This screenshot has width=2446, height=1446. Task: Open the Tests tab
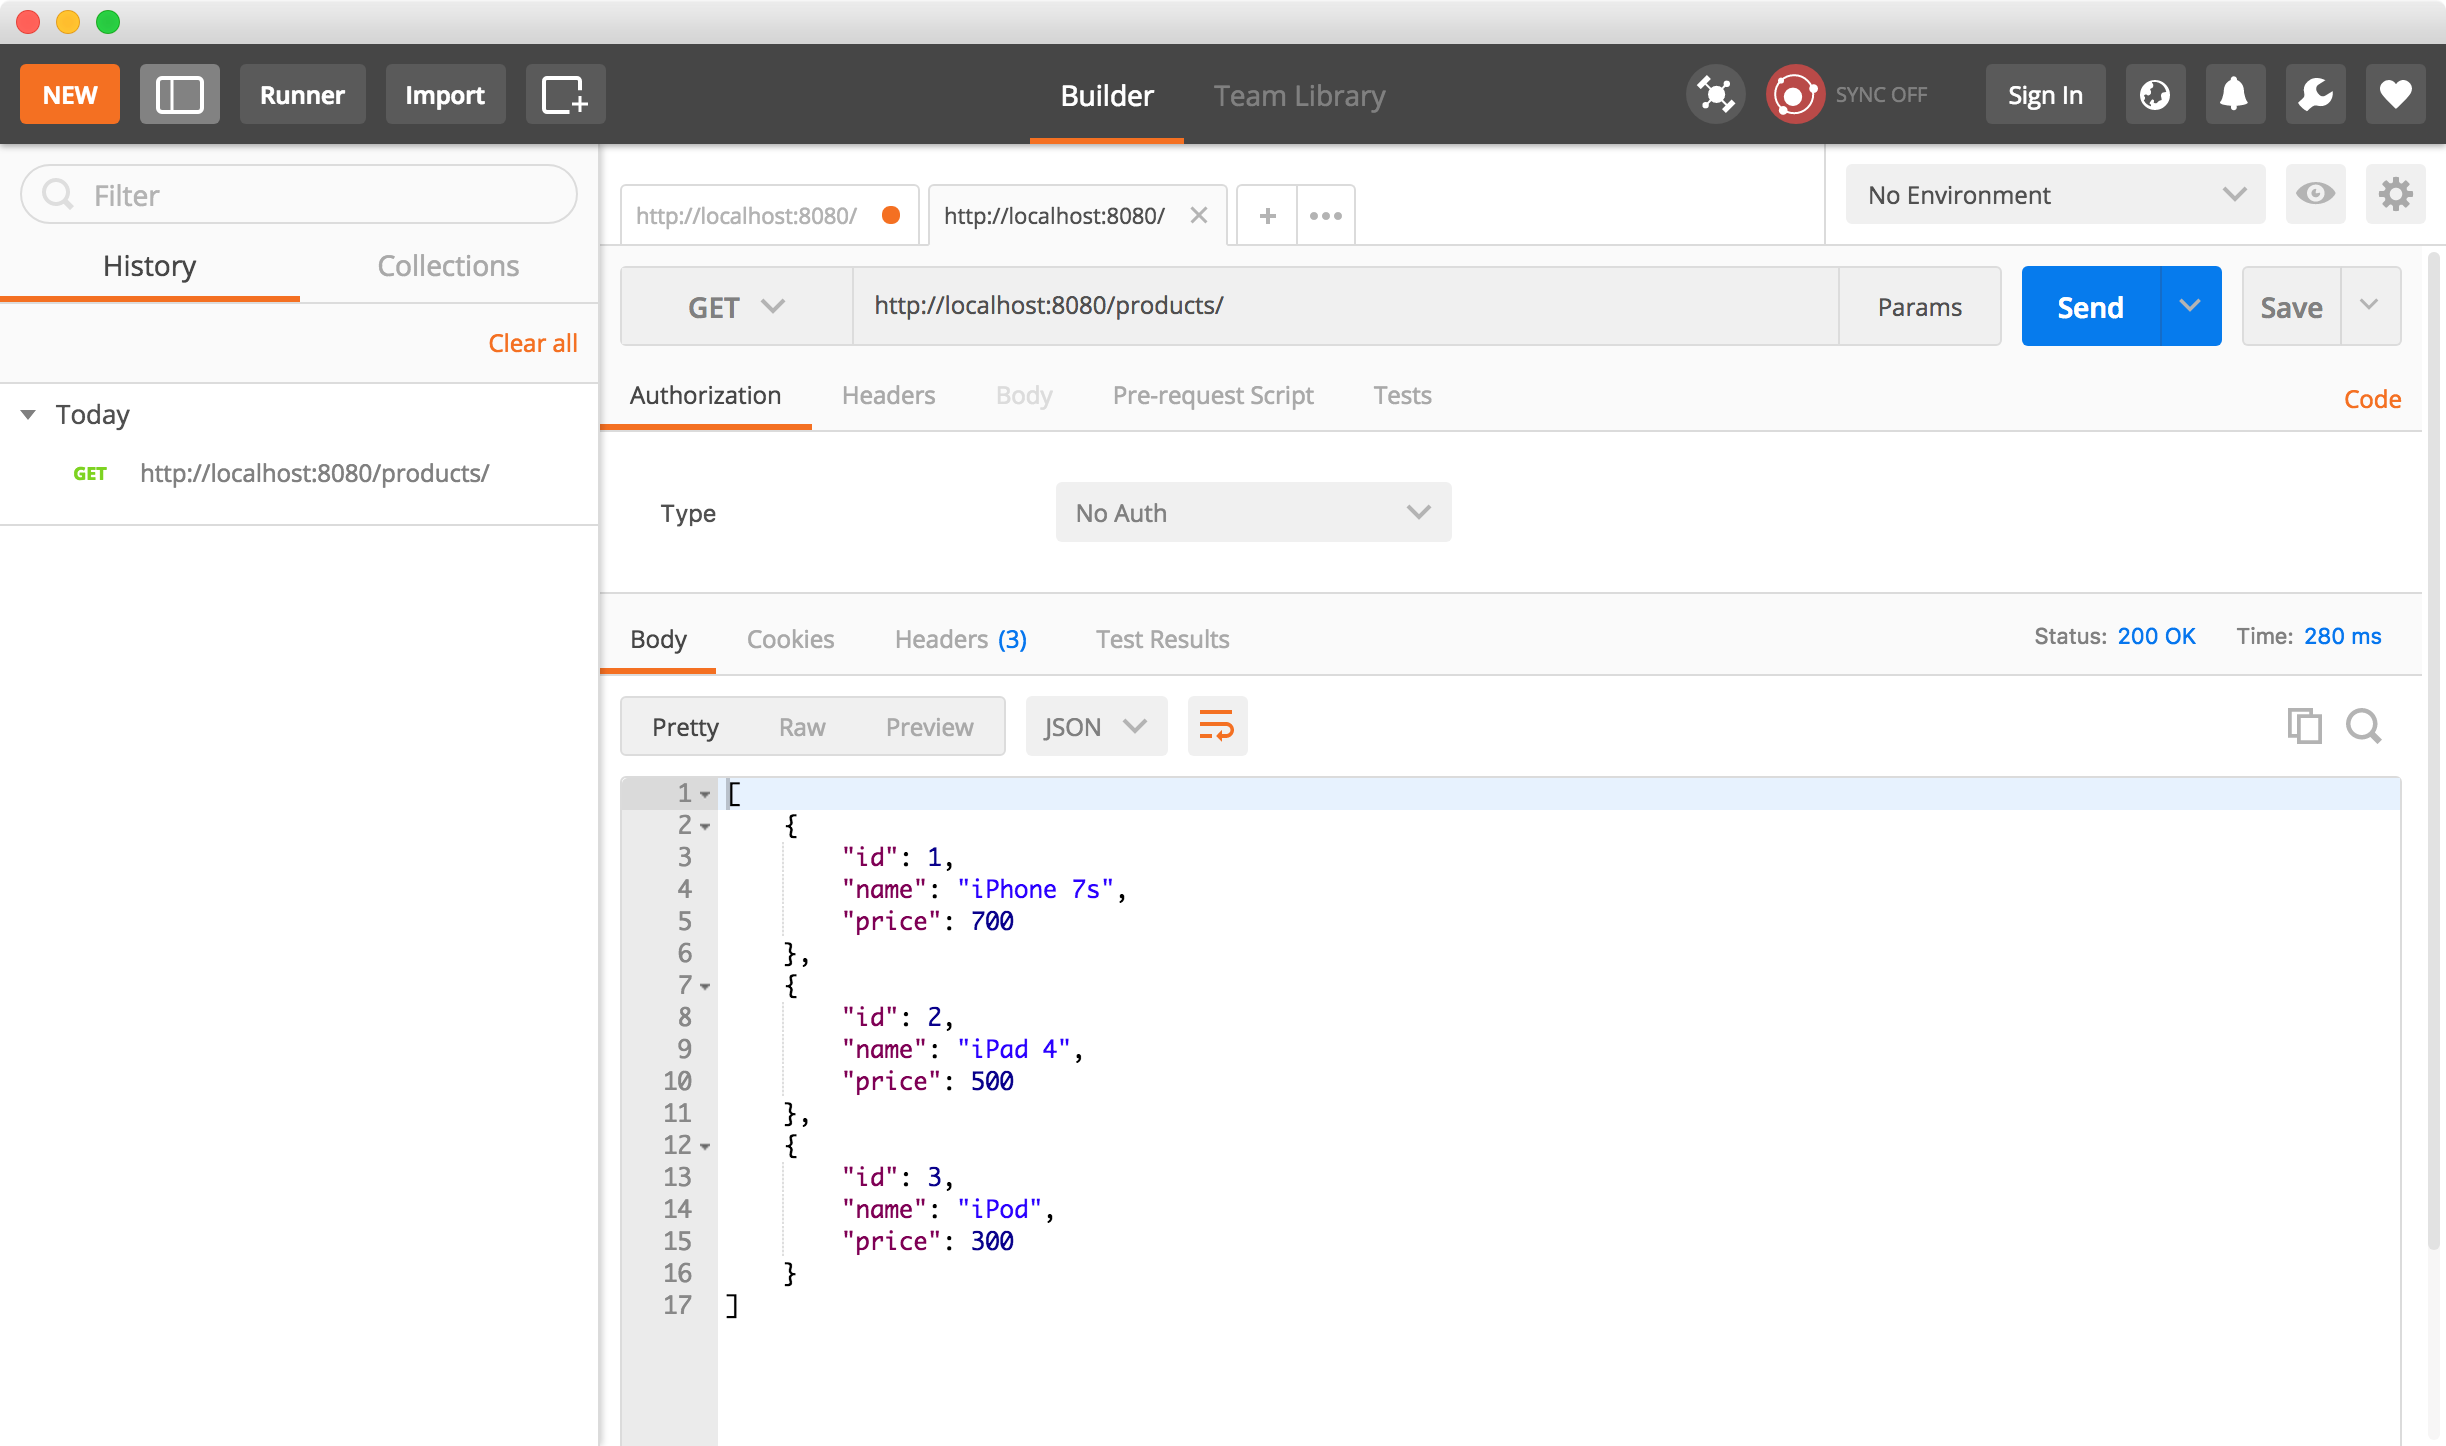1402,395
